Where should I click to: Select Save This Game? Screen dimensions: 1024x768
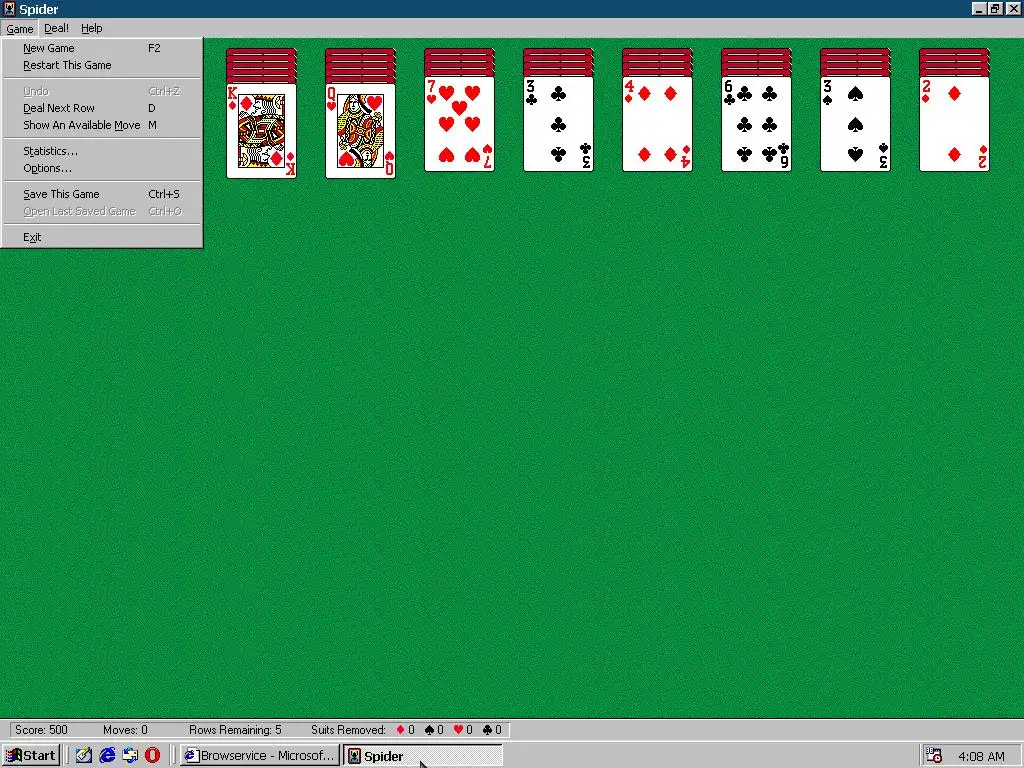(x=102, y=195)
